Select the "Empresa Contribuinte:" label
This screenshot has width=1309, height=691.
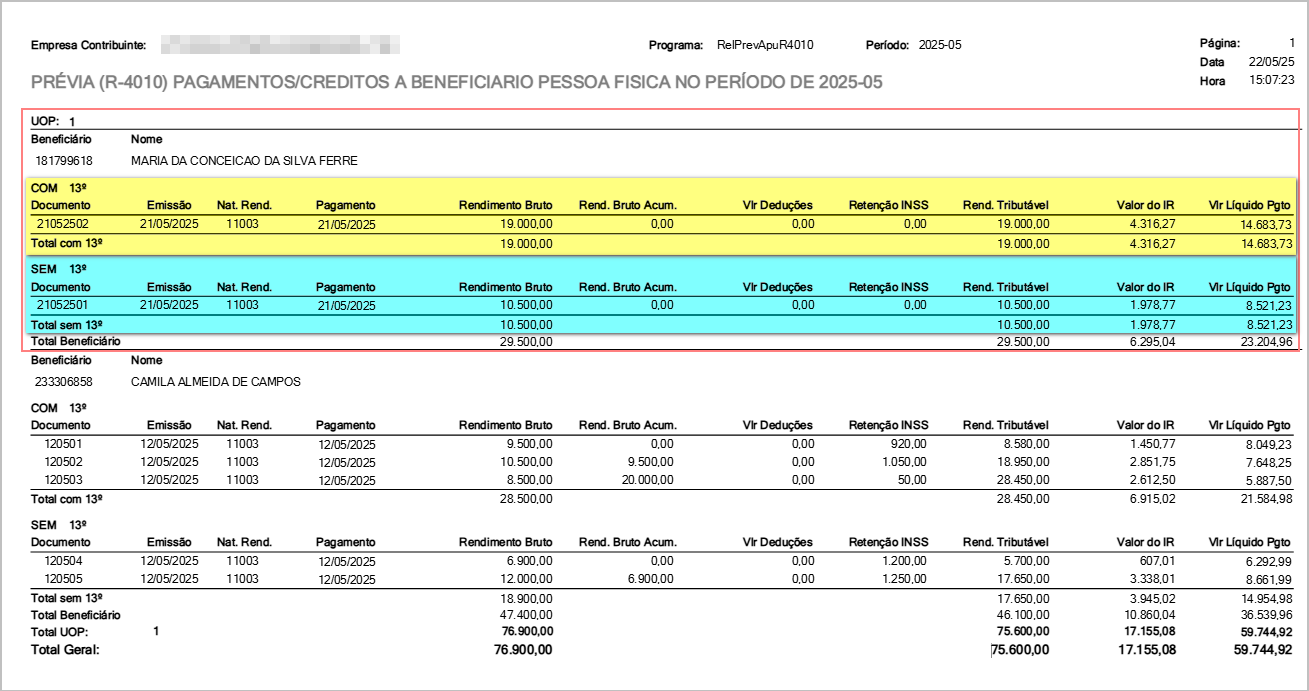click(x=89, y=45)
